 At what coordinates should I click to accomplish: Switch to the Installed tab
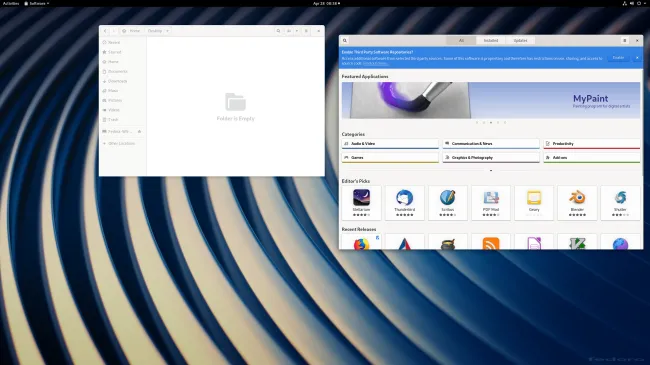pyautogui.click(x=491, y=41)
